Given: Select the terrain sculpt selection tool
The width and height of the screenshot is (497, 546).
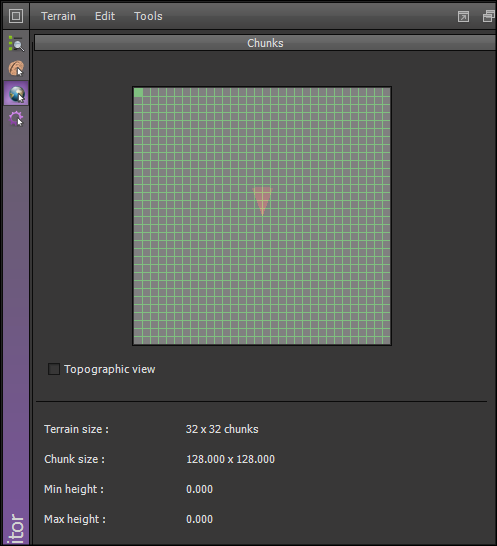Looking at the screenshot, I should tap(16, 68).
